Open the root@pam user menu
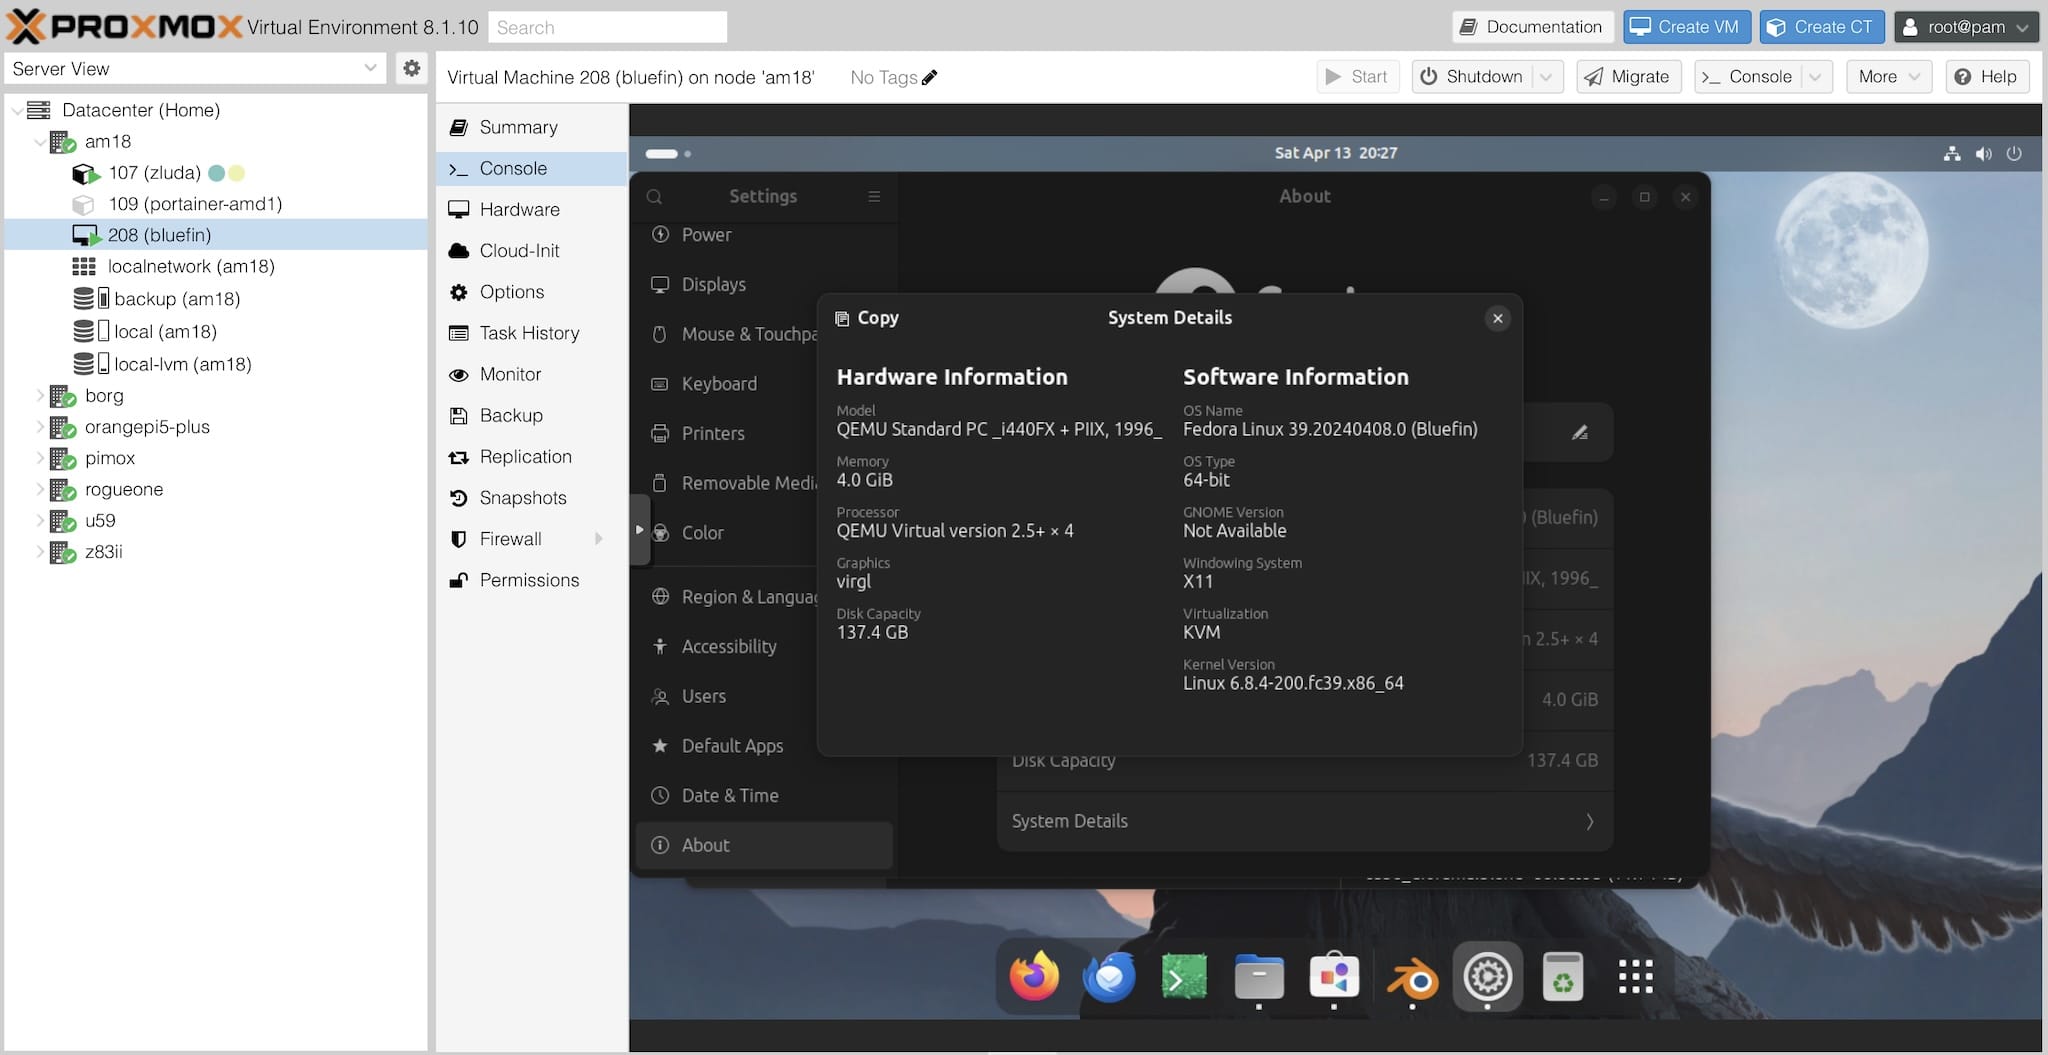 click(x=1966, y=27)
